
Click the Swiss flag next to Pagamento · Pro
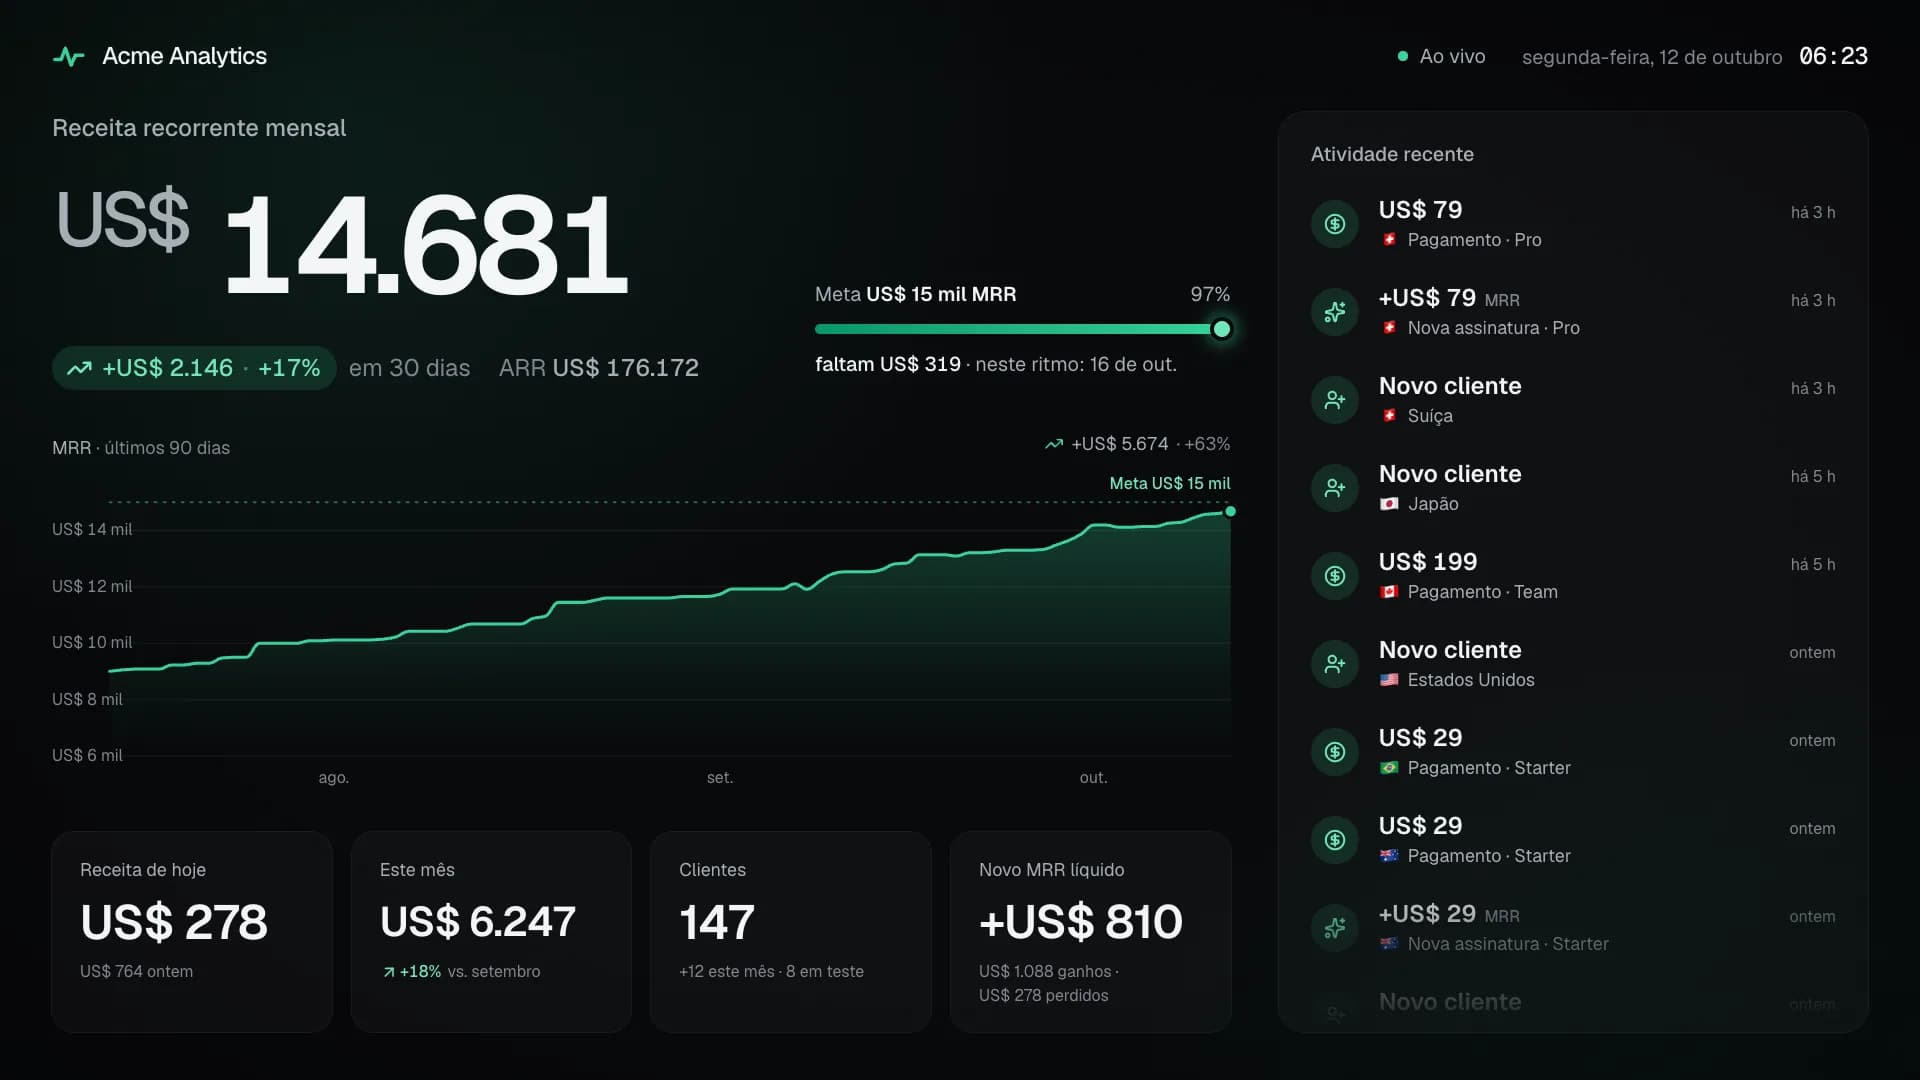tap(1389, 240)
